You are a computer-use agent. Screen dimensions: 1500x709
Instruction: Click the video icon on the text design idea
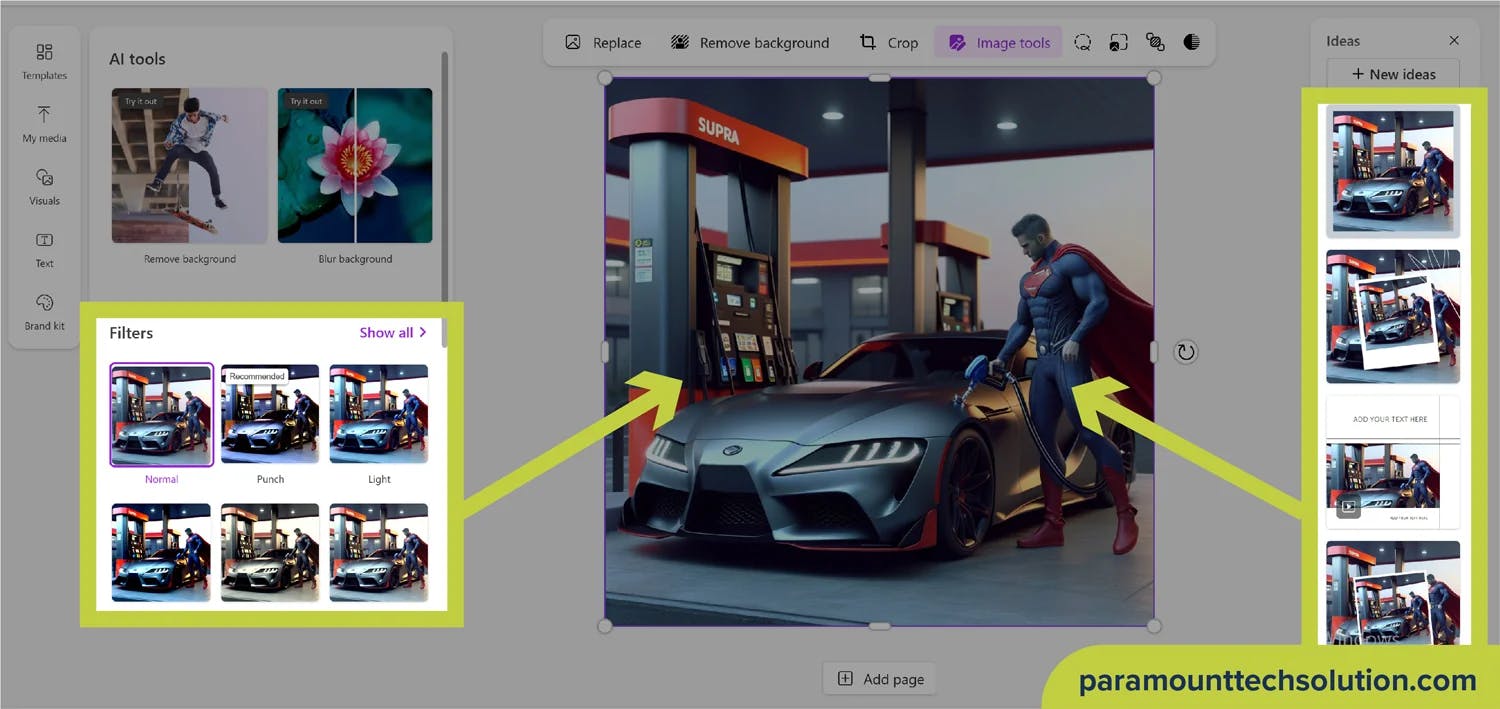[1348, 507]
